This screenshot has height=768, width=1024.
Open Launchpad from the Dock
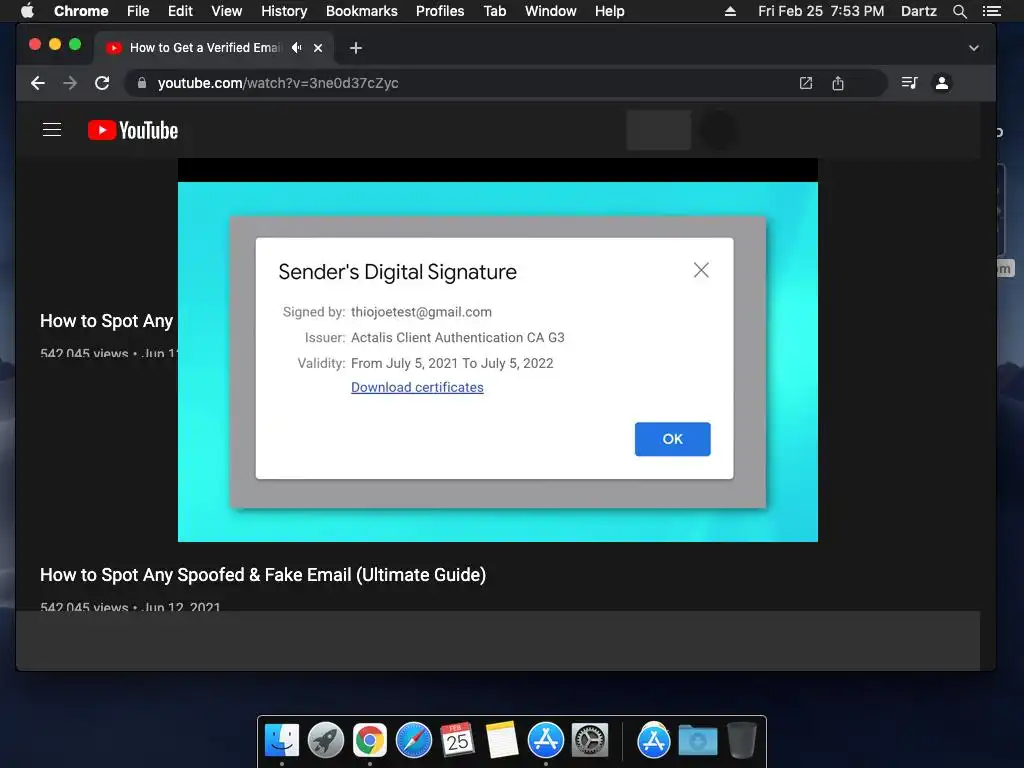(325, 741)
